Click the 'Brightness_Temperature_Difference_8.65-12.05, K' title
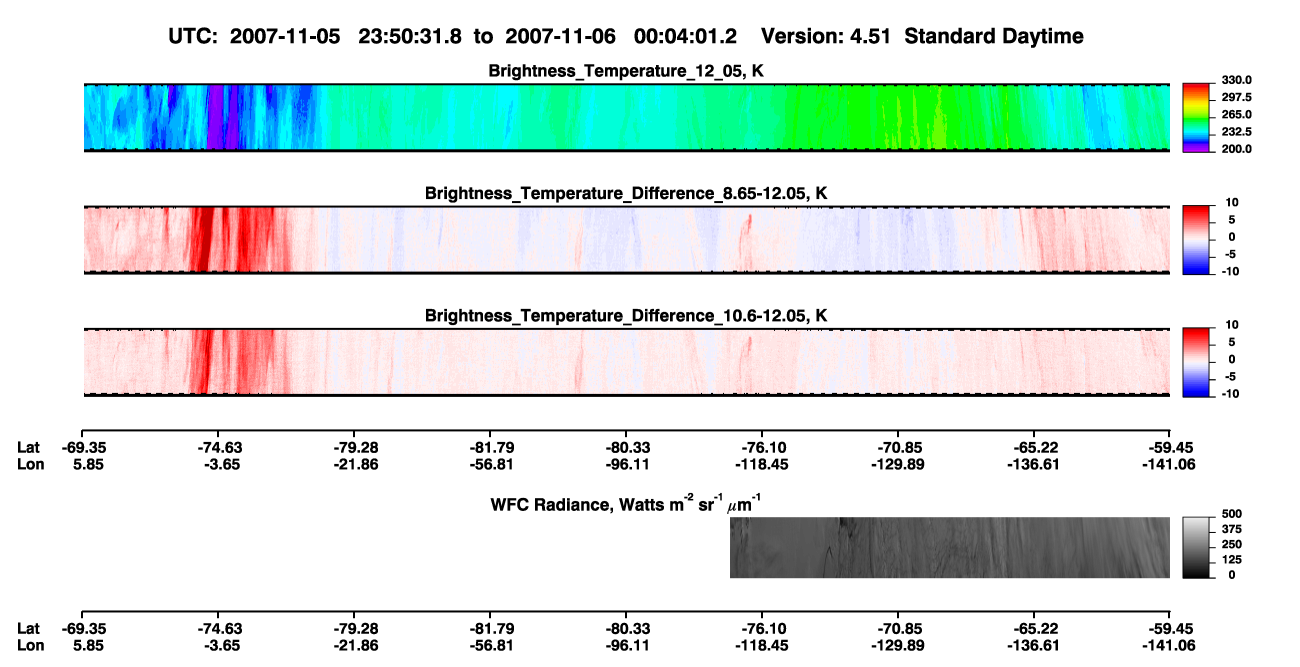 click(x=627, y=193)
